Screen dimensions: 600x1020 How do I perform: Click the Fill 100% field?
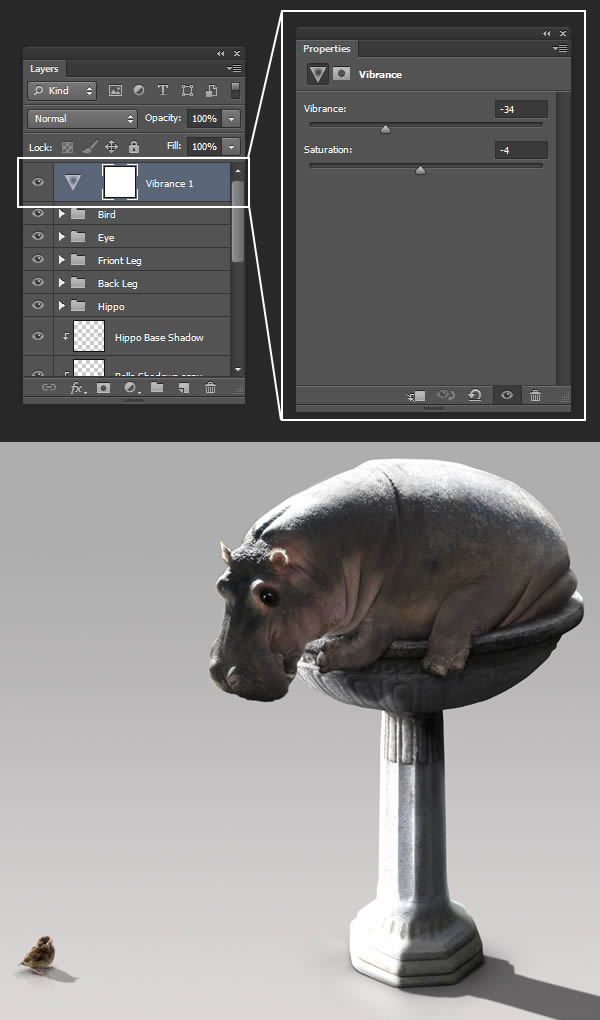tap(205, 146)
